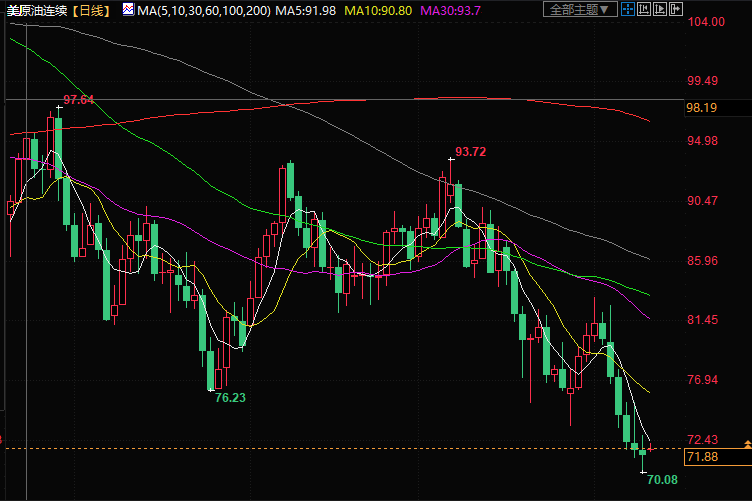The image size is (752, 501).
Task: Click the 71.88 current price box
Action: (x=703, y=457)
